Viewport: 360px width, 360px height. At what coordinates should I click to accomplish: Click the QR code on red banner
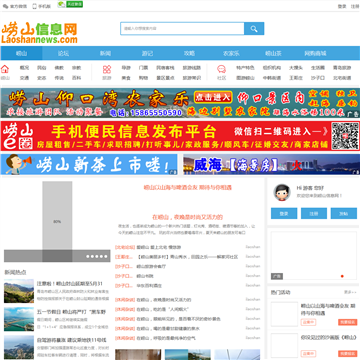point(345,136)
